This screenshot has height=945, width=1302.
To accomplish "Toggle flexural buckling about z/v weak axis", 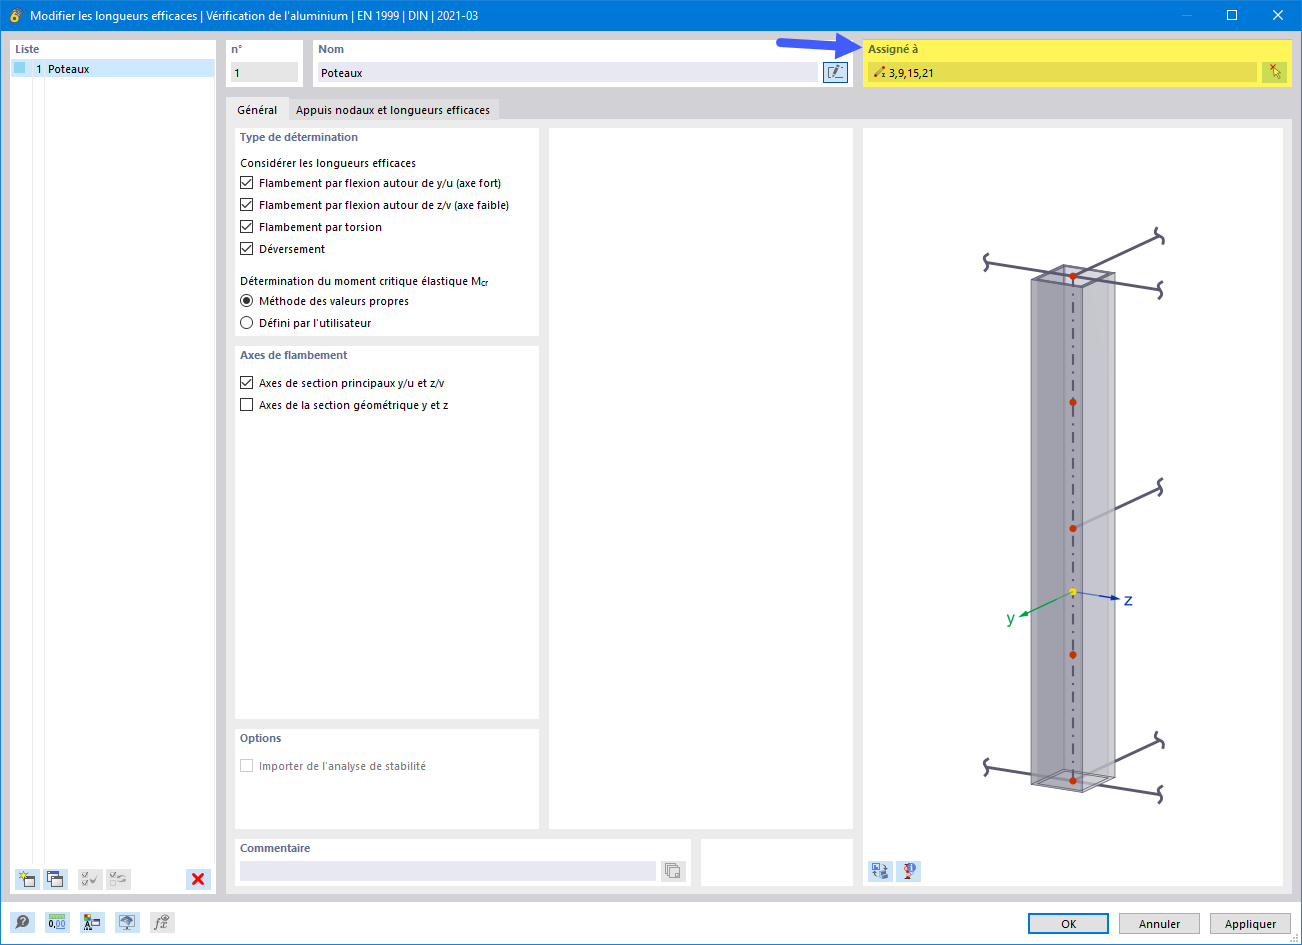I will 247,205.
